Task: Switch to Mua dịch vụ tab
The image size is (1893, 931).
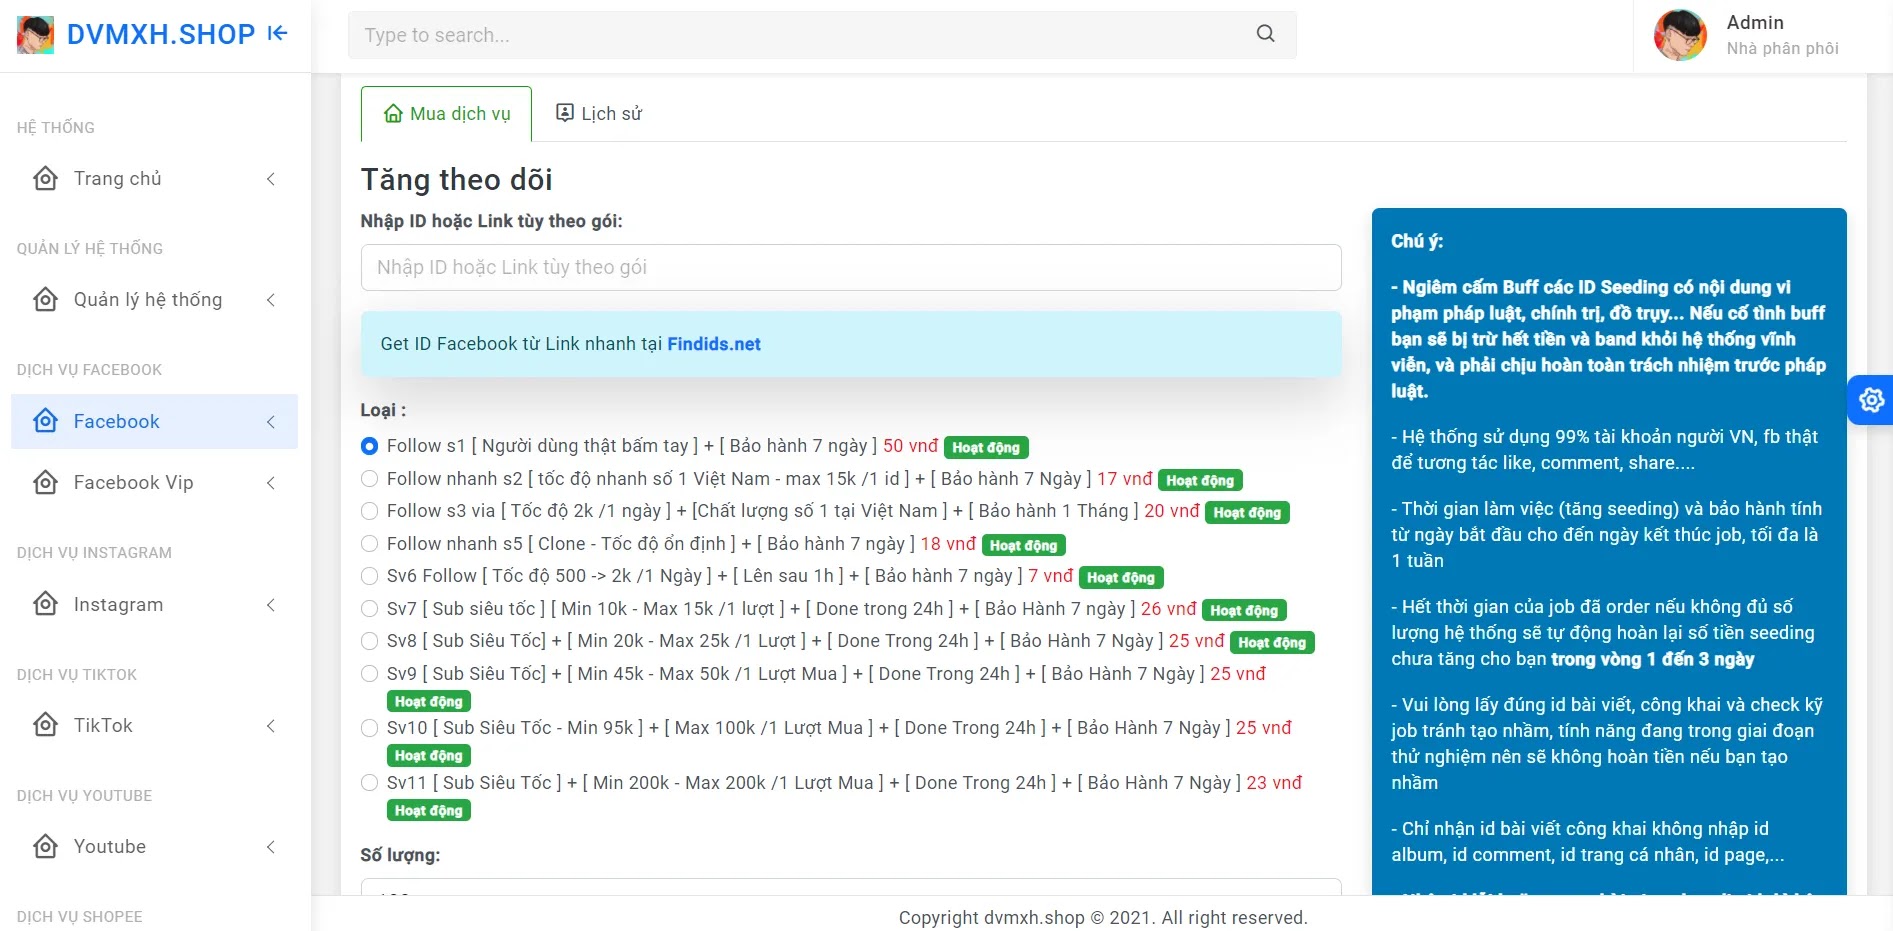Action: coord(446,114)
